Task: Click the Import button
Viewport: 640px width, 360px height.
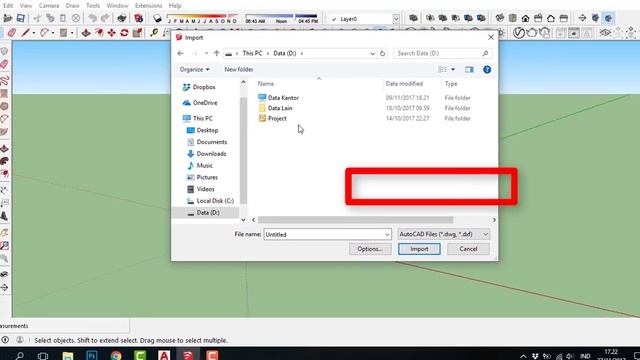Action: [x=419, y=249]
